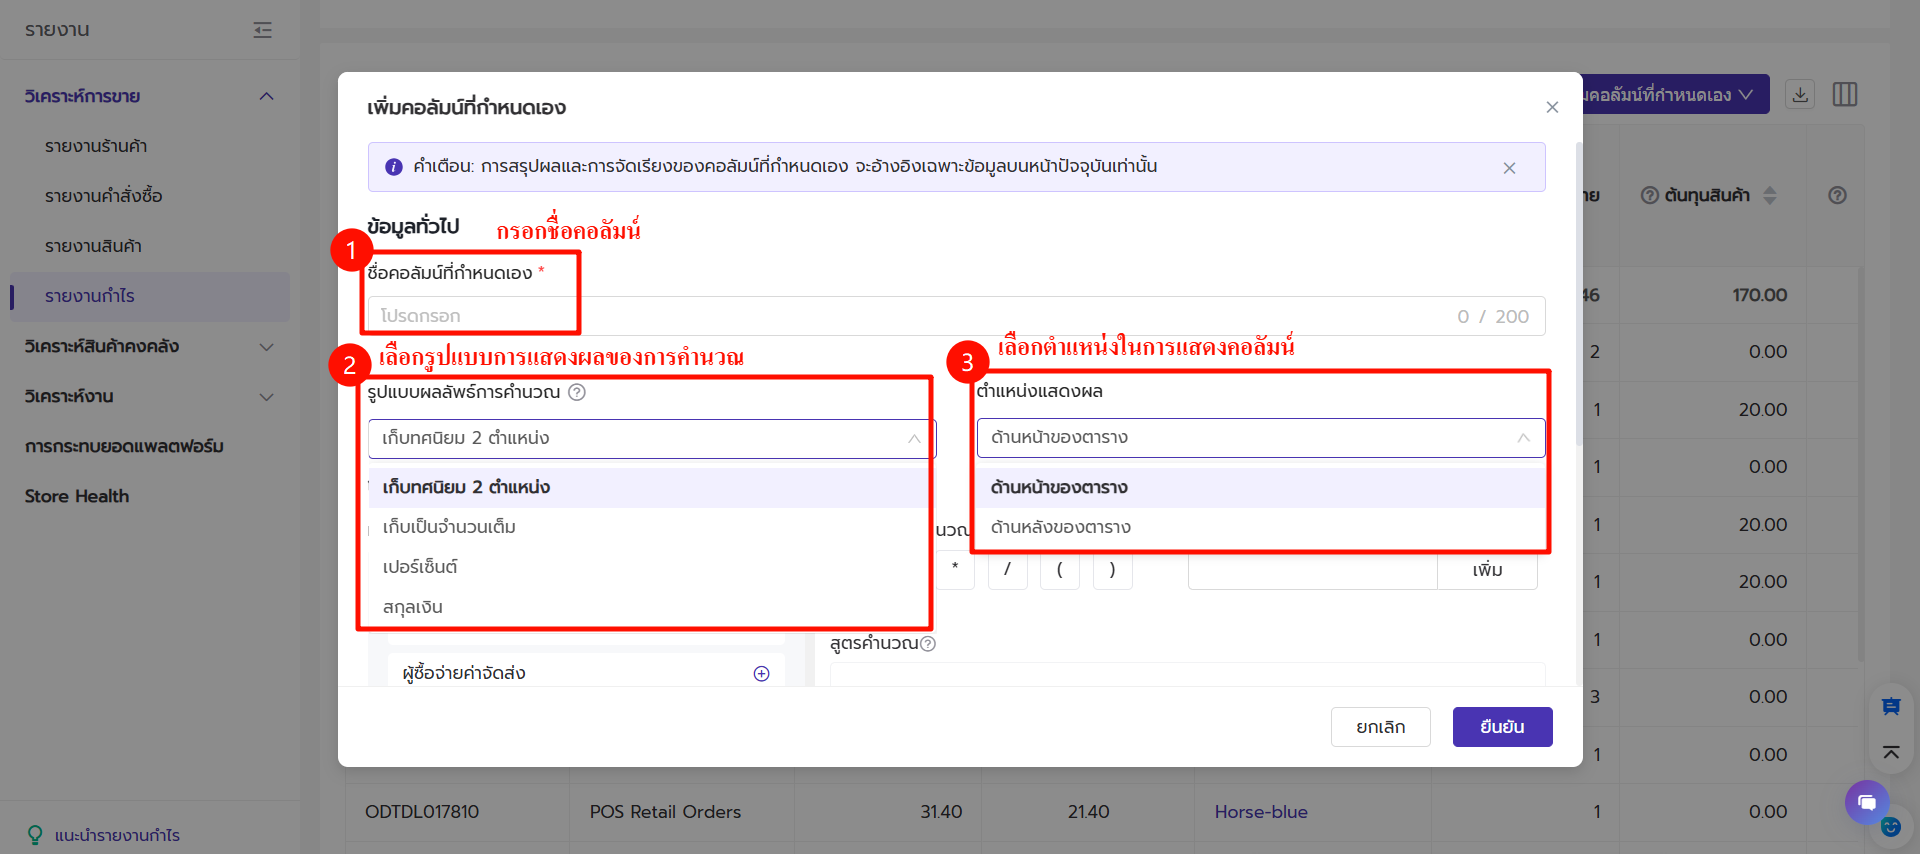Select เก็บเป็นจำนวนเต็ม option

click(449, 527)
